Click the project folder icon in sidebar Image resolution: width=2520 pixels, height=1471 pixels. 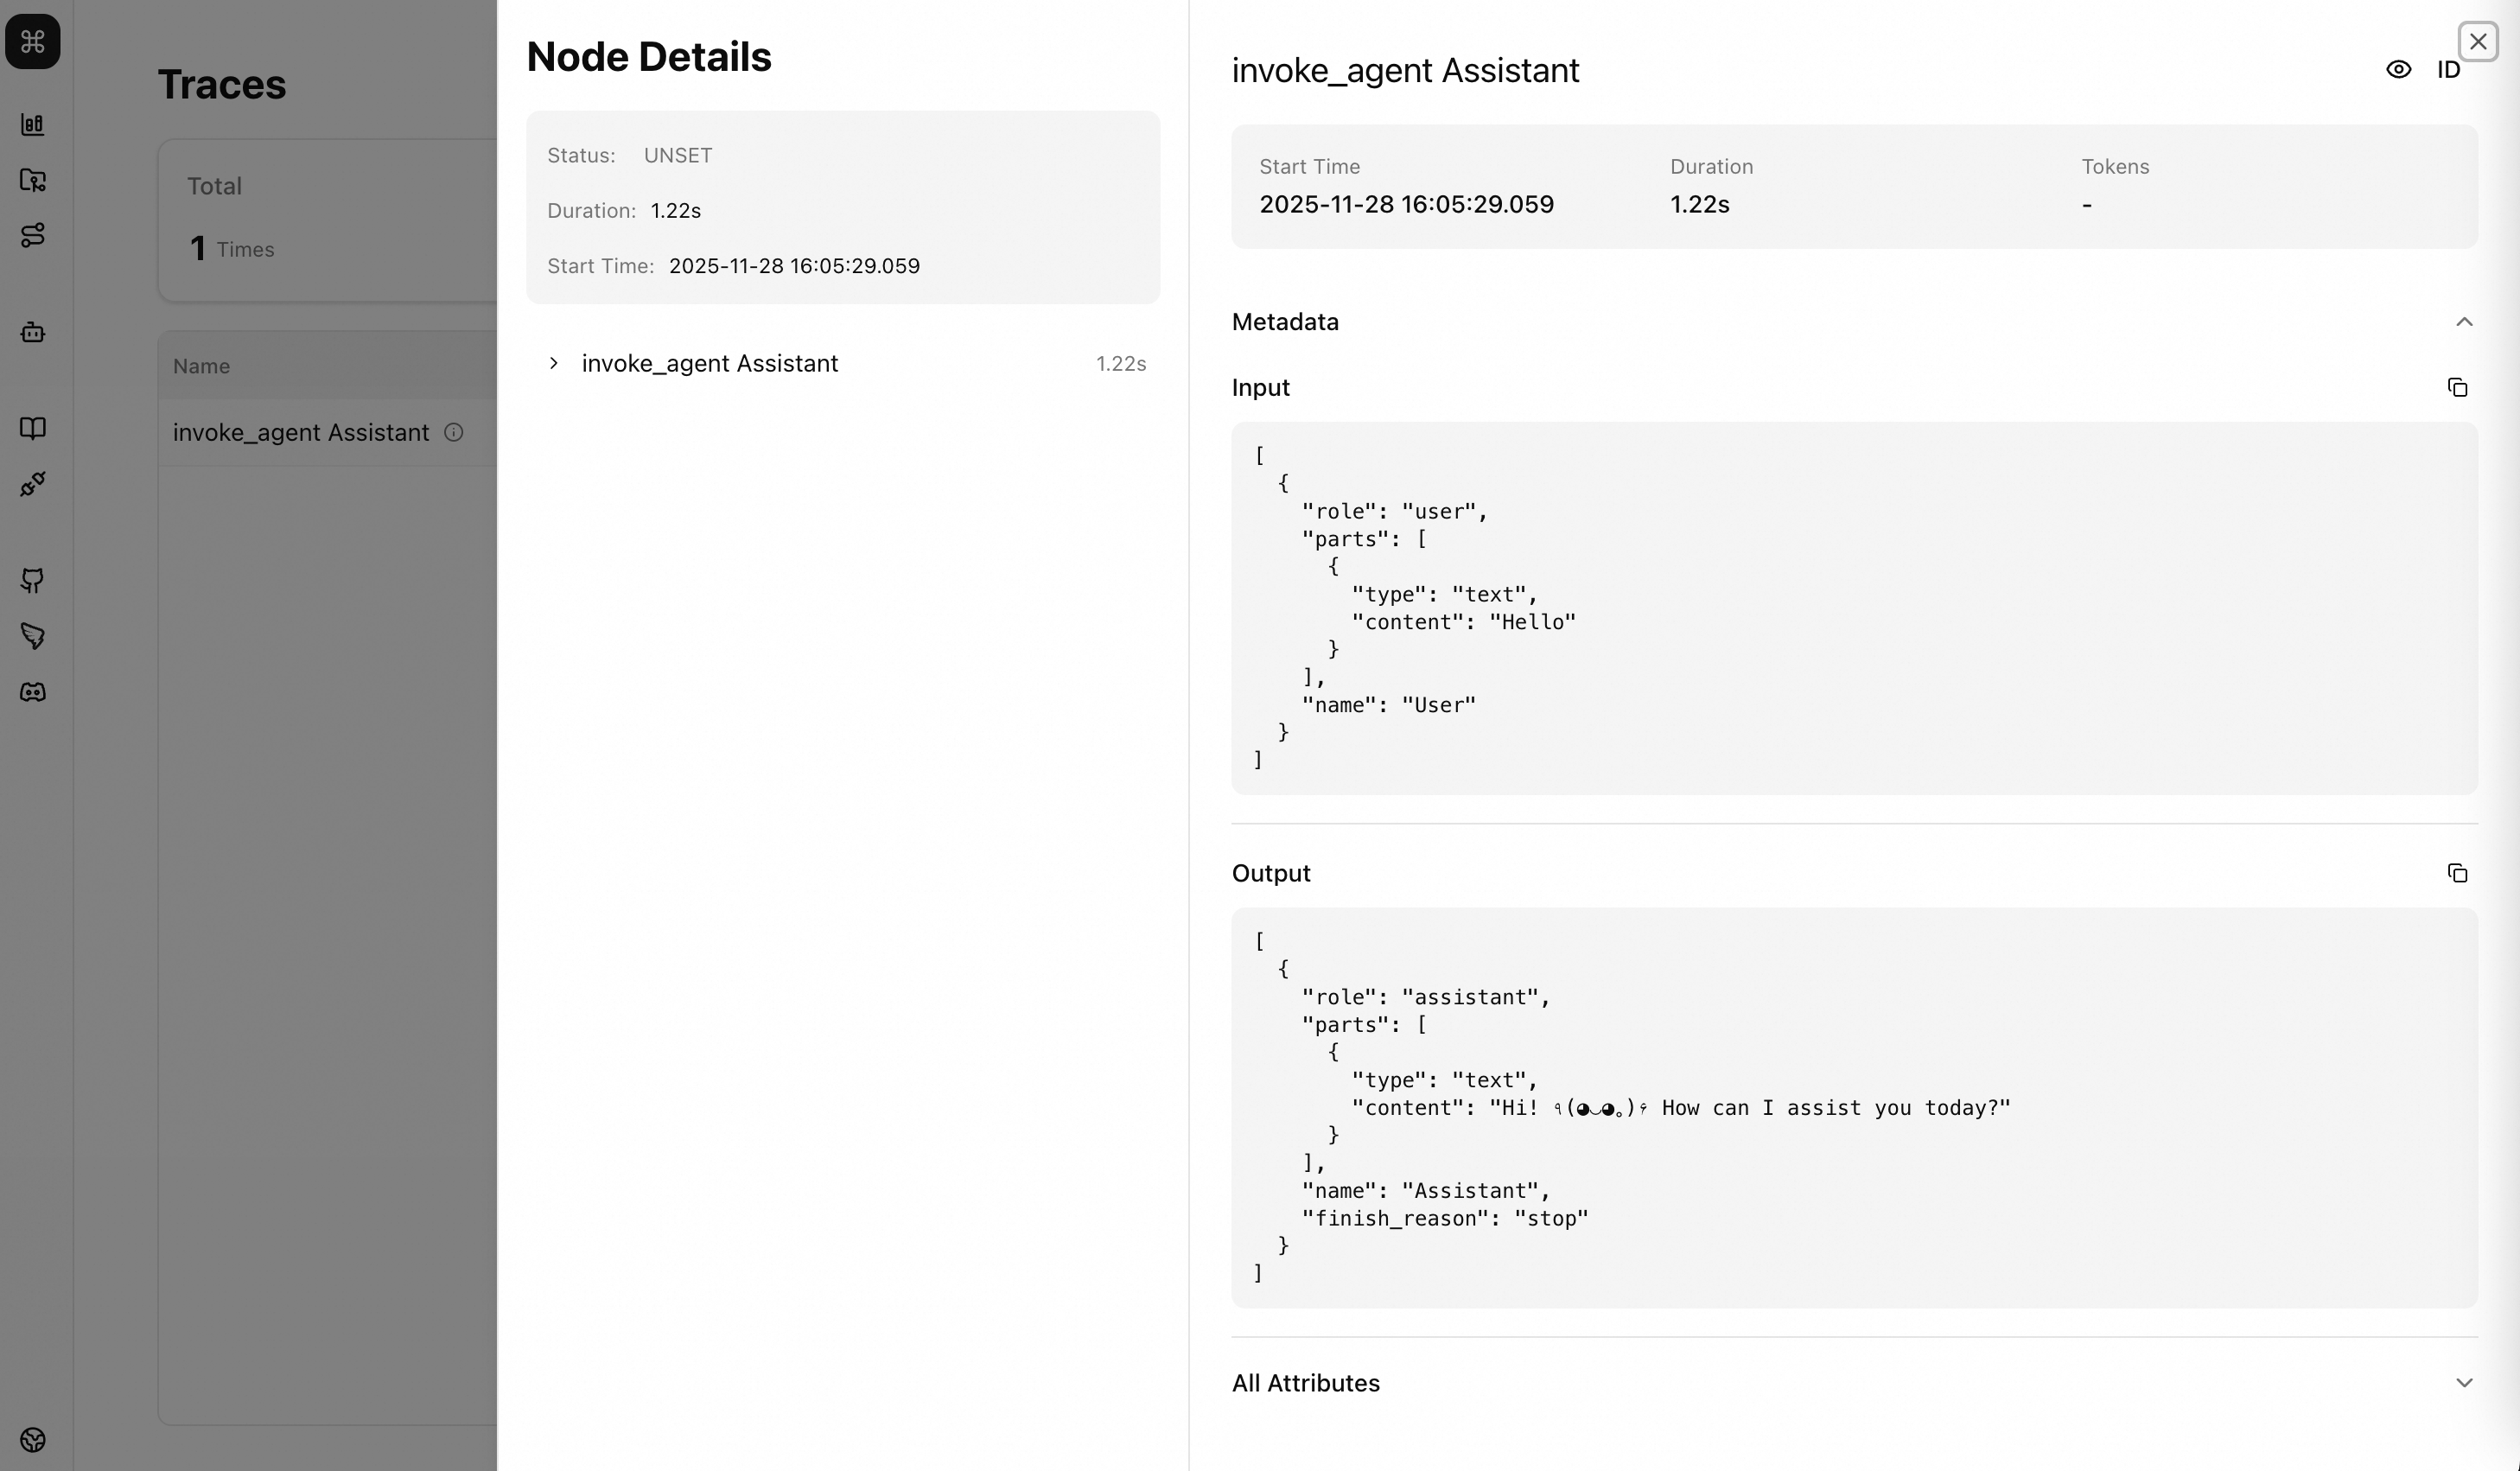(x=33, y=180)
